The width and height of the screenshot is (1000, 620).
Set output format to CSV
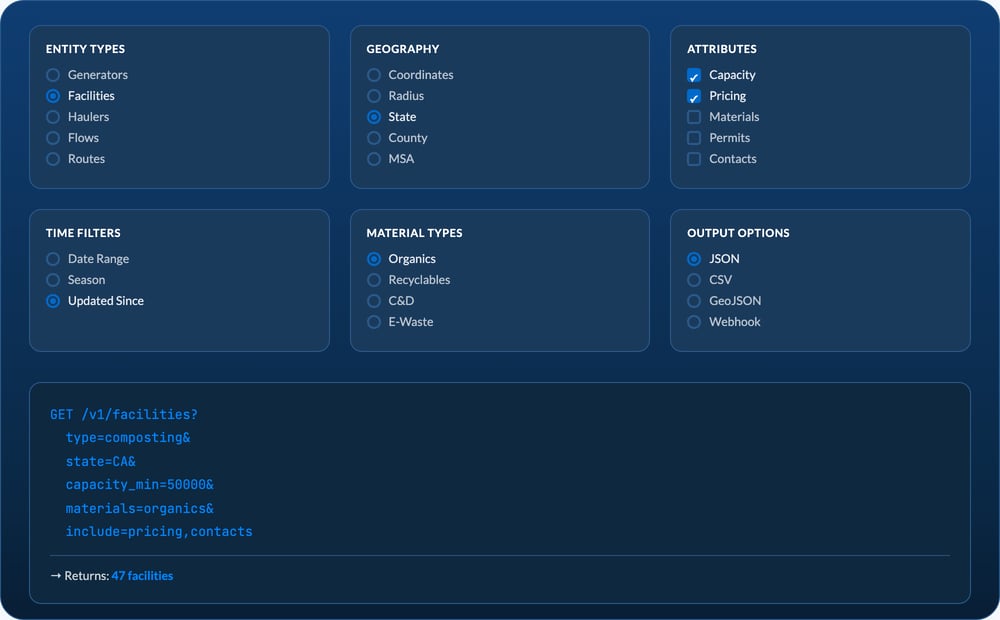click(x=694, y=280)
